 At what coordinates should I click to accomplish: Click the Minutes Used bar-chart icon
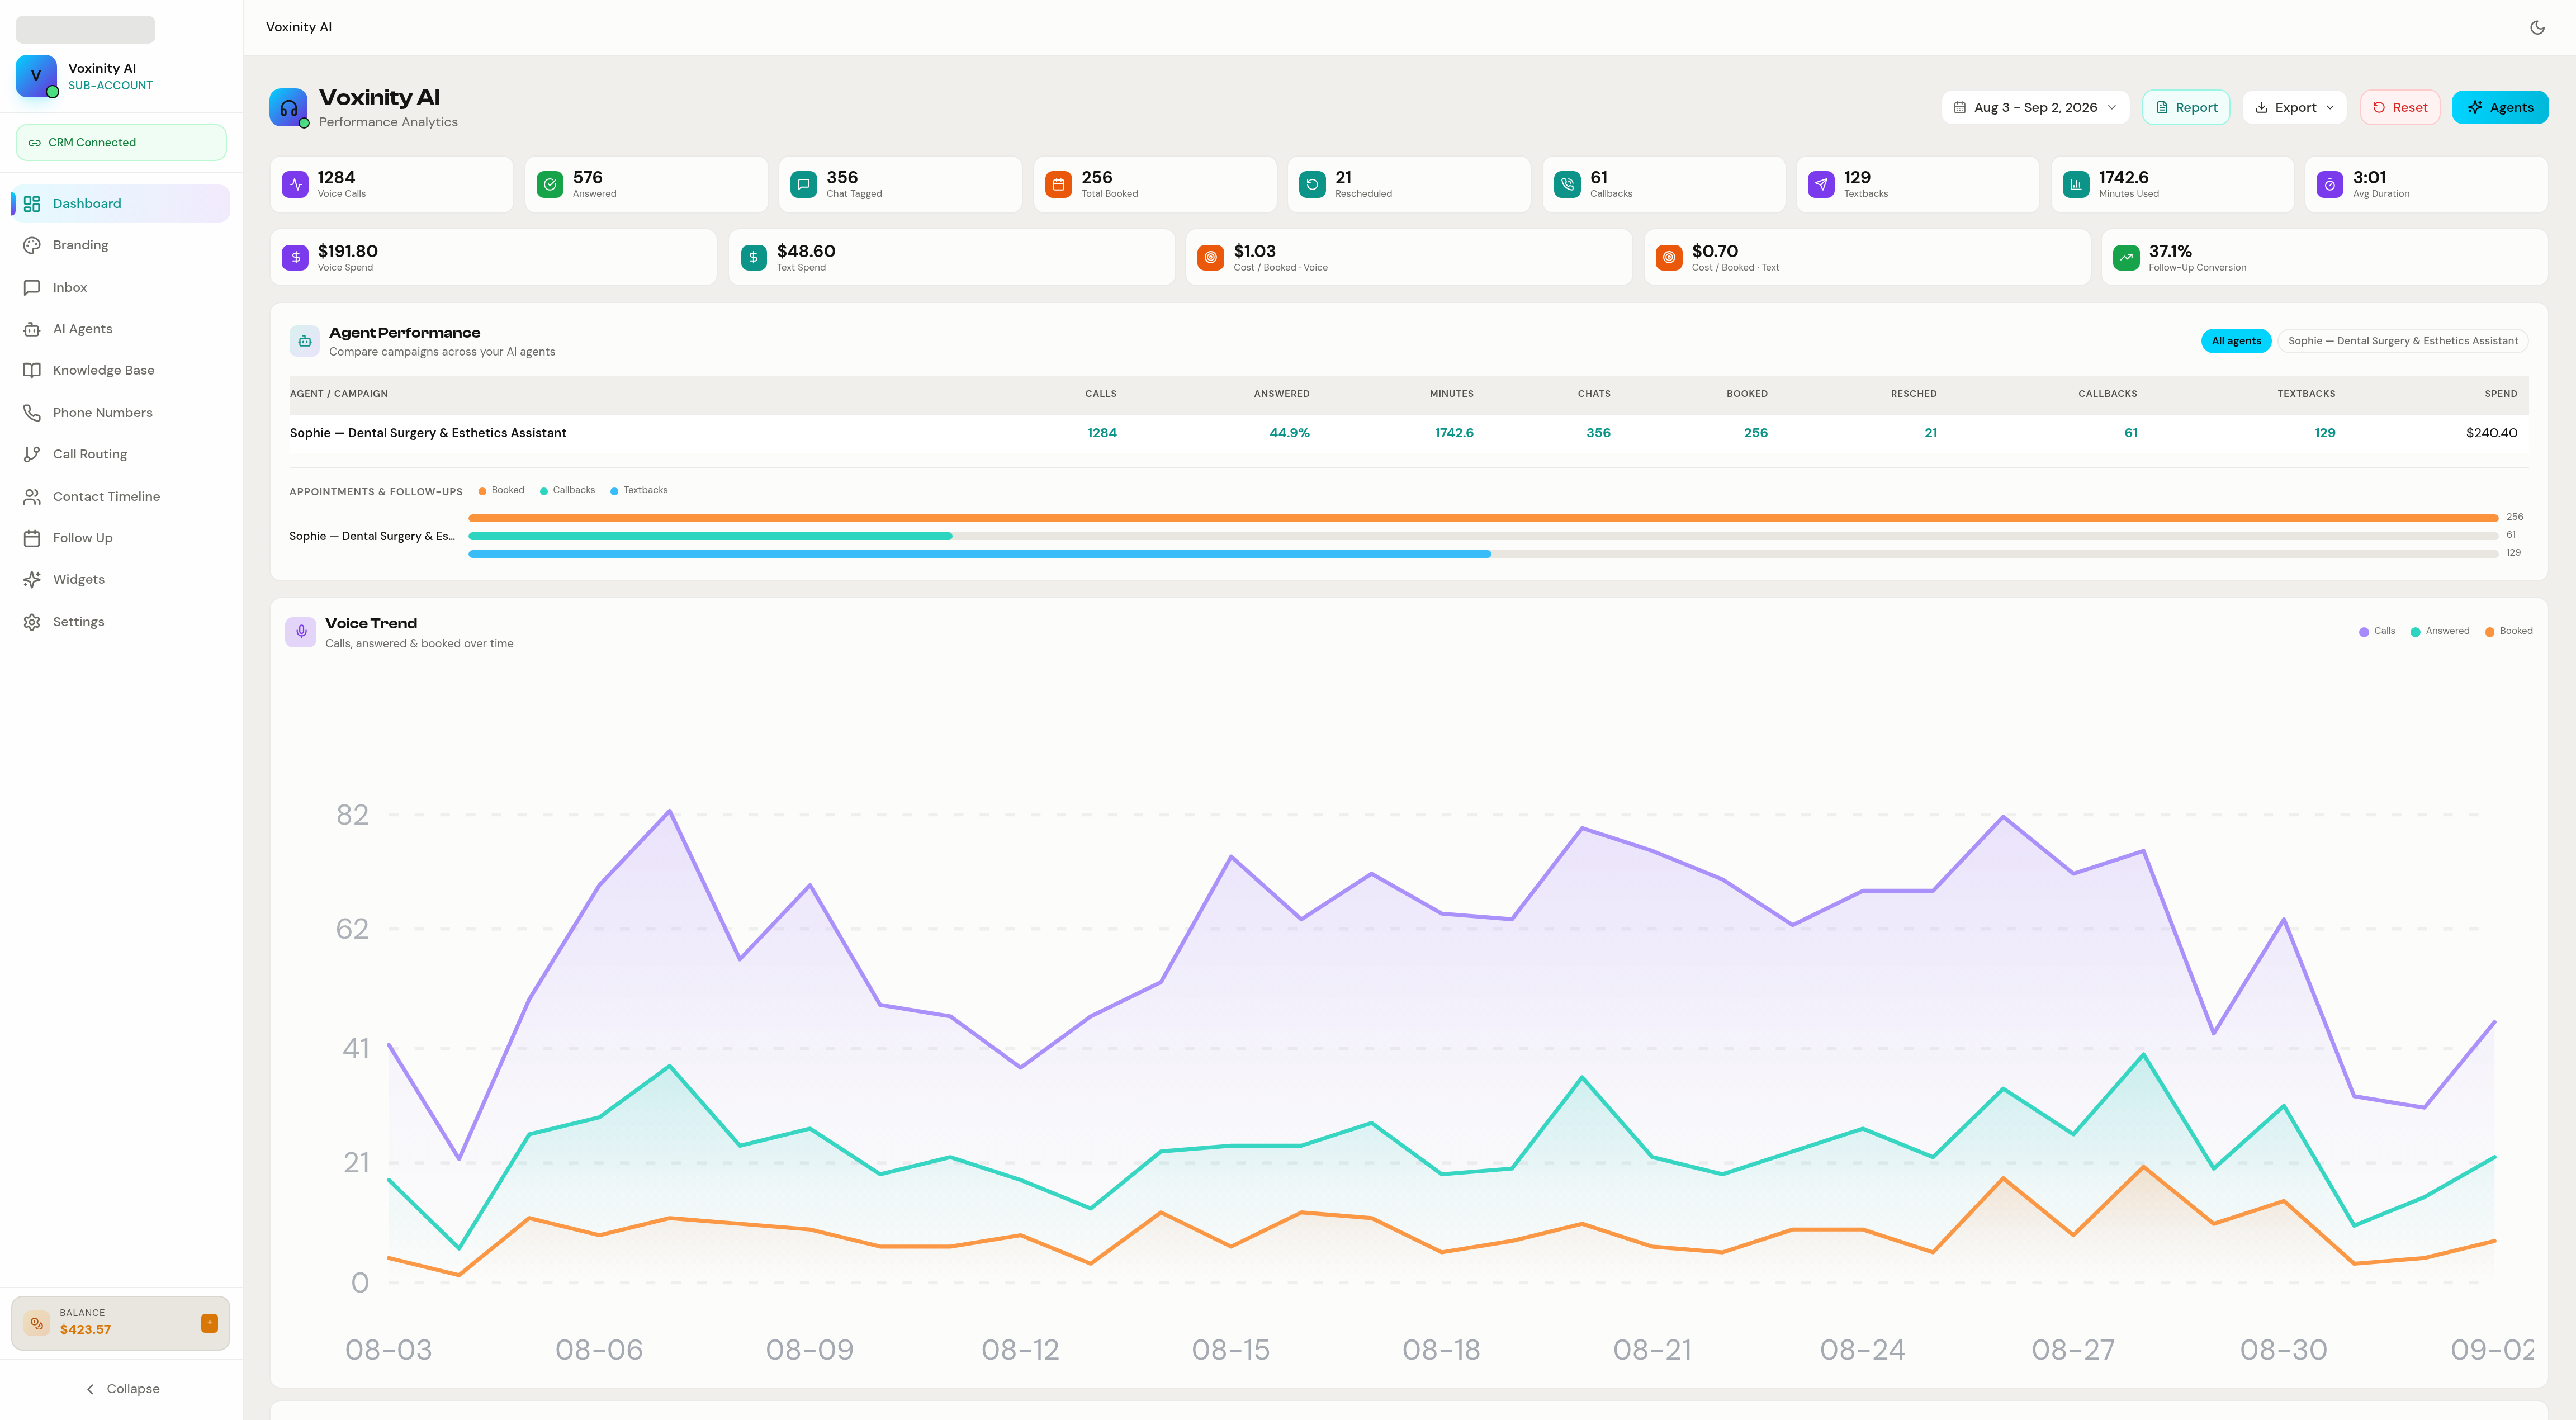click(2076, 184)
